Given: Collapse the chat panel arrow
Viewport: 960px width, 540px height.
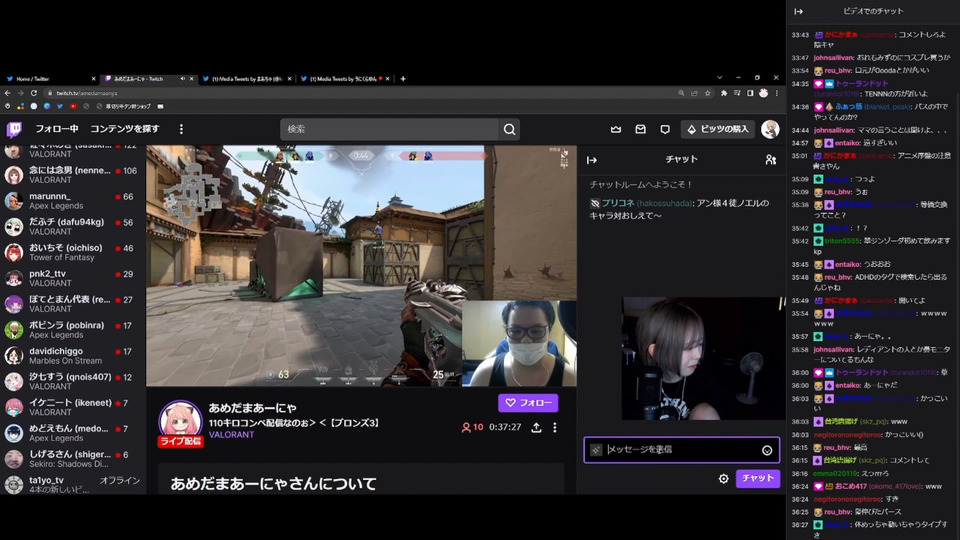Looking at the screenshot, I should click(591, 160).
